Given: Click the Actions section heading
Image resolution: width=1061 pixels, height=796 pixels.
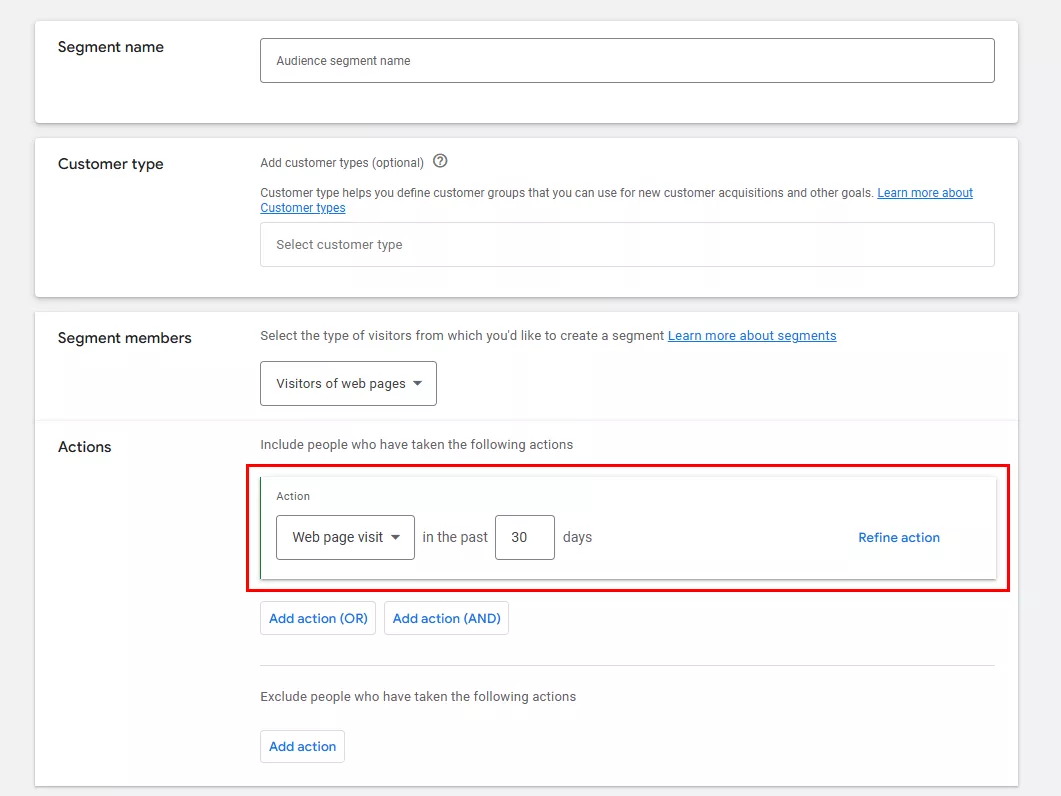Looking at the screenshot, I should [85, 447].
